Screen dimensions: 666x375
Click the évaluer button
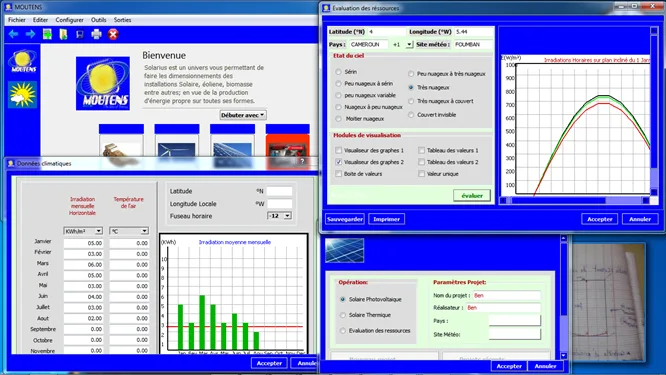(x=472, y=195)
